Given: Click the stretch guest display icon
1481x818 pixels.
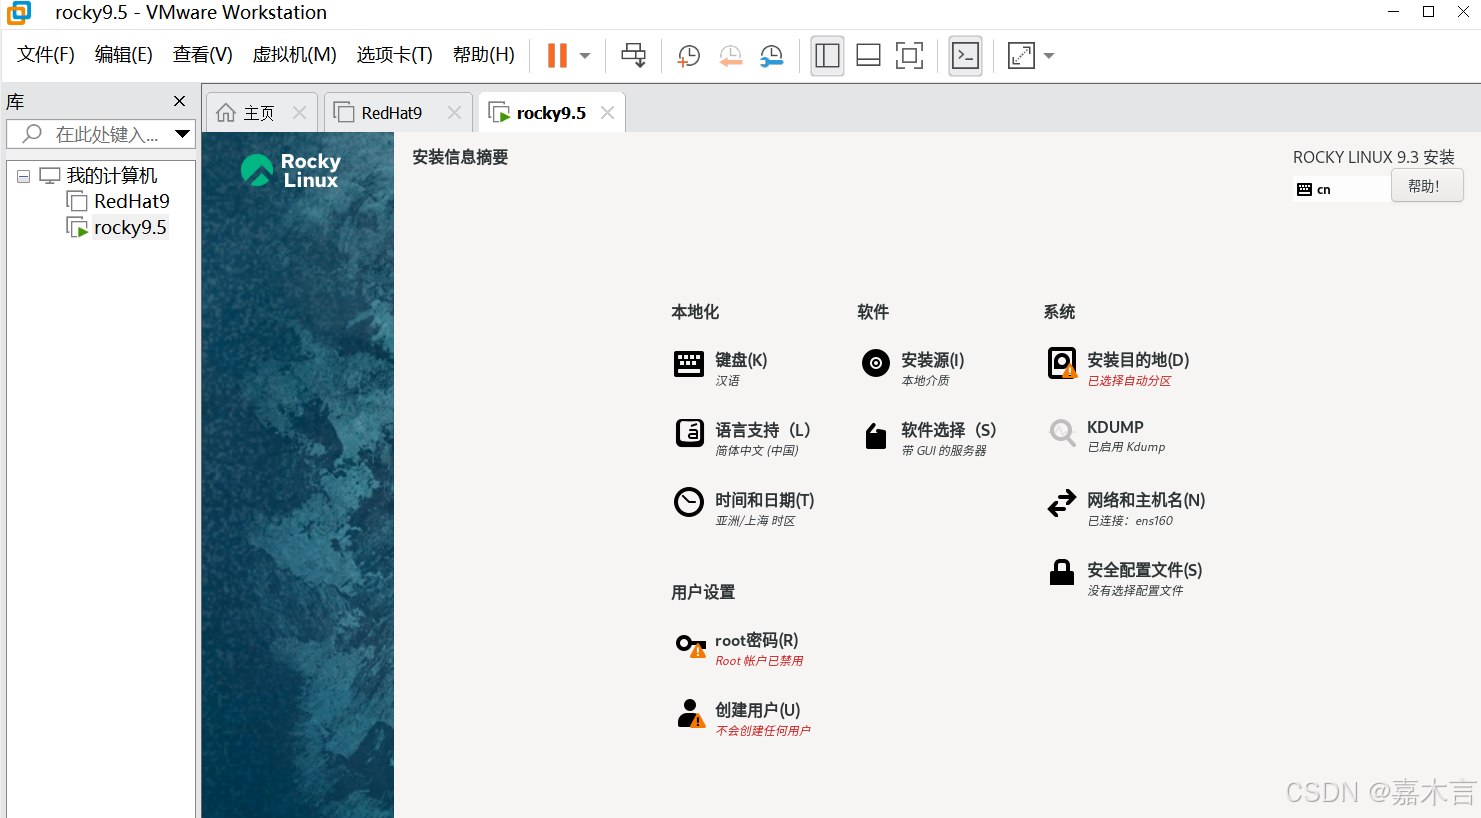Looking at the screenshot, I should [1021, 55].
